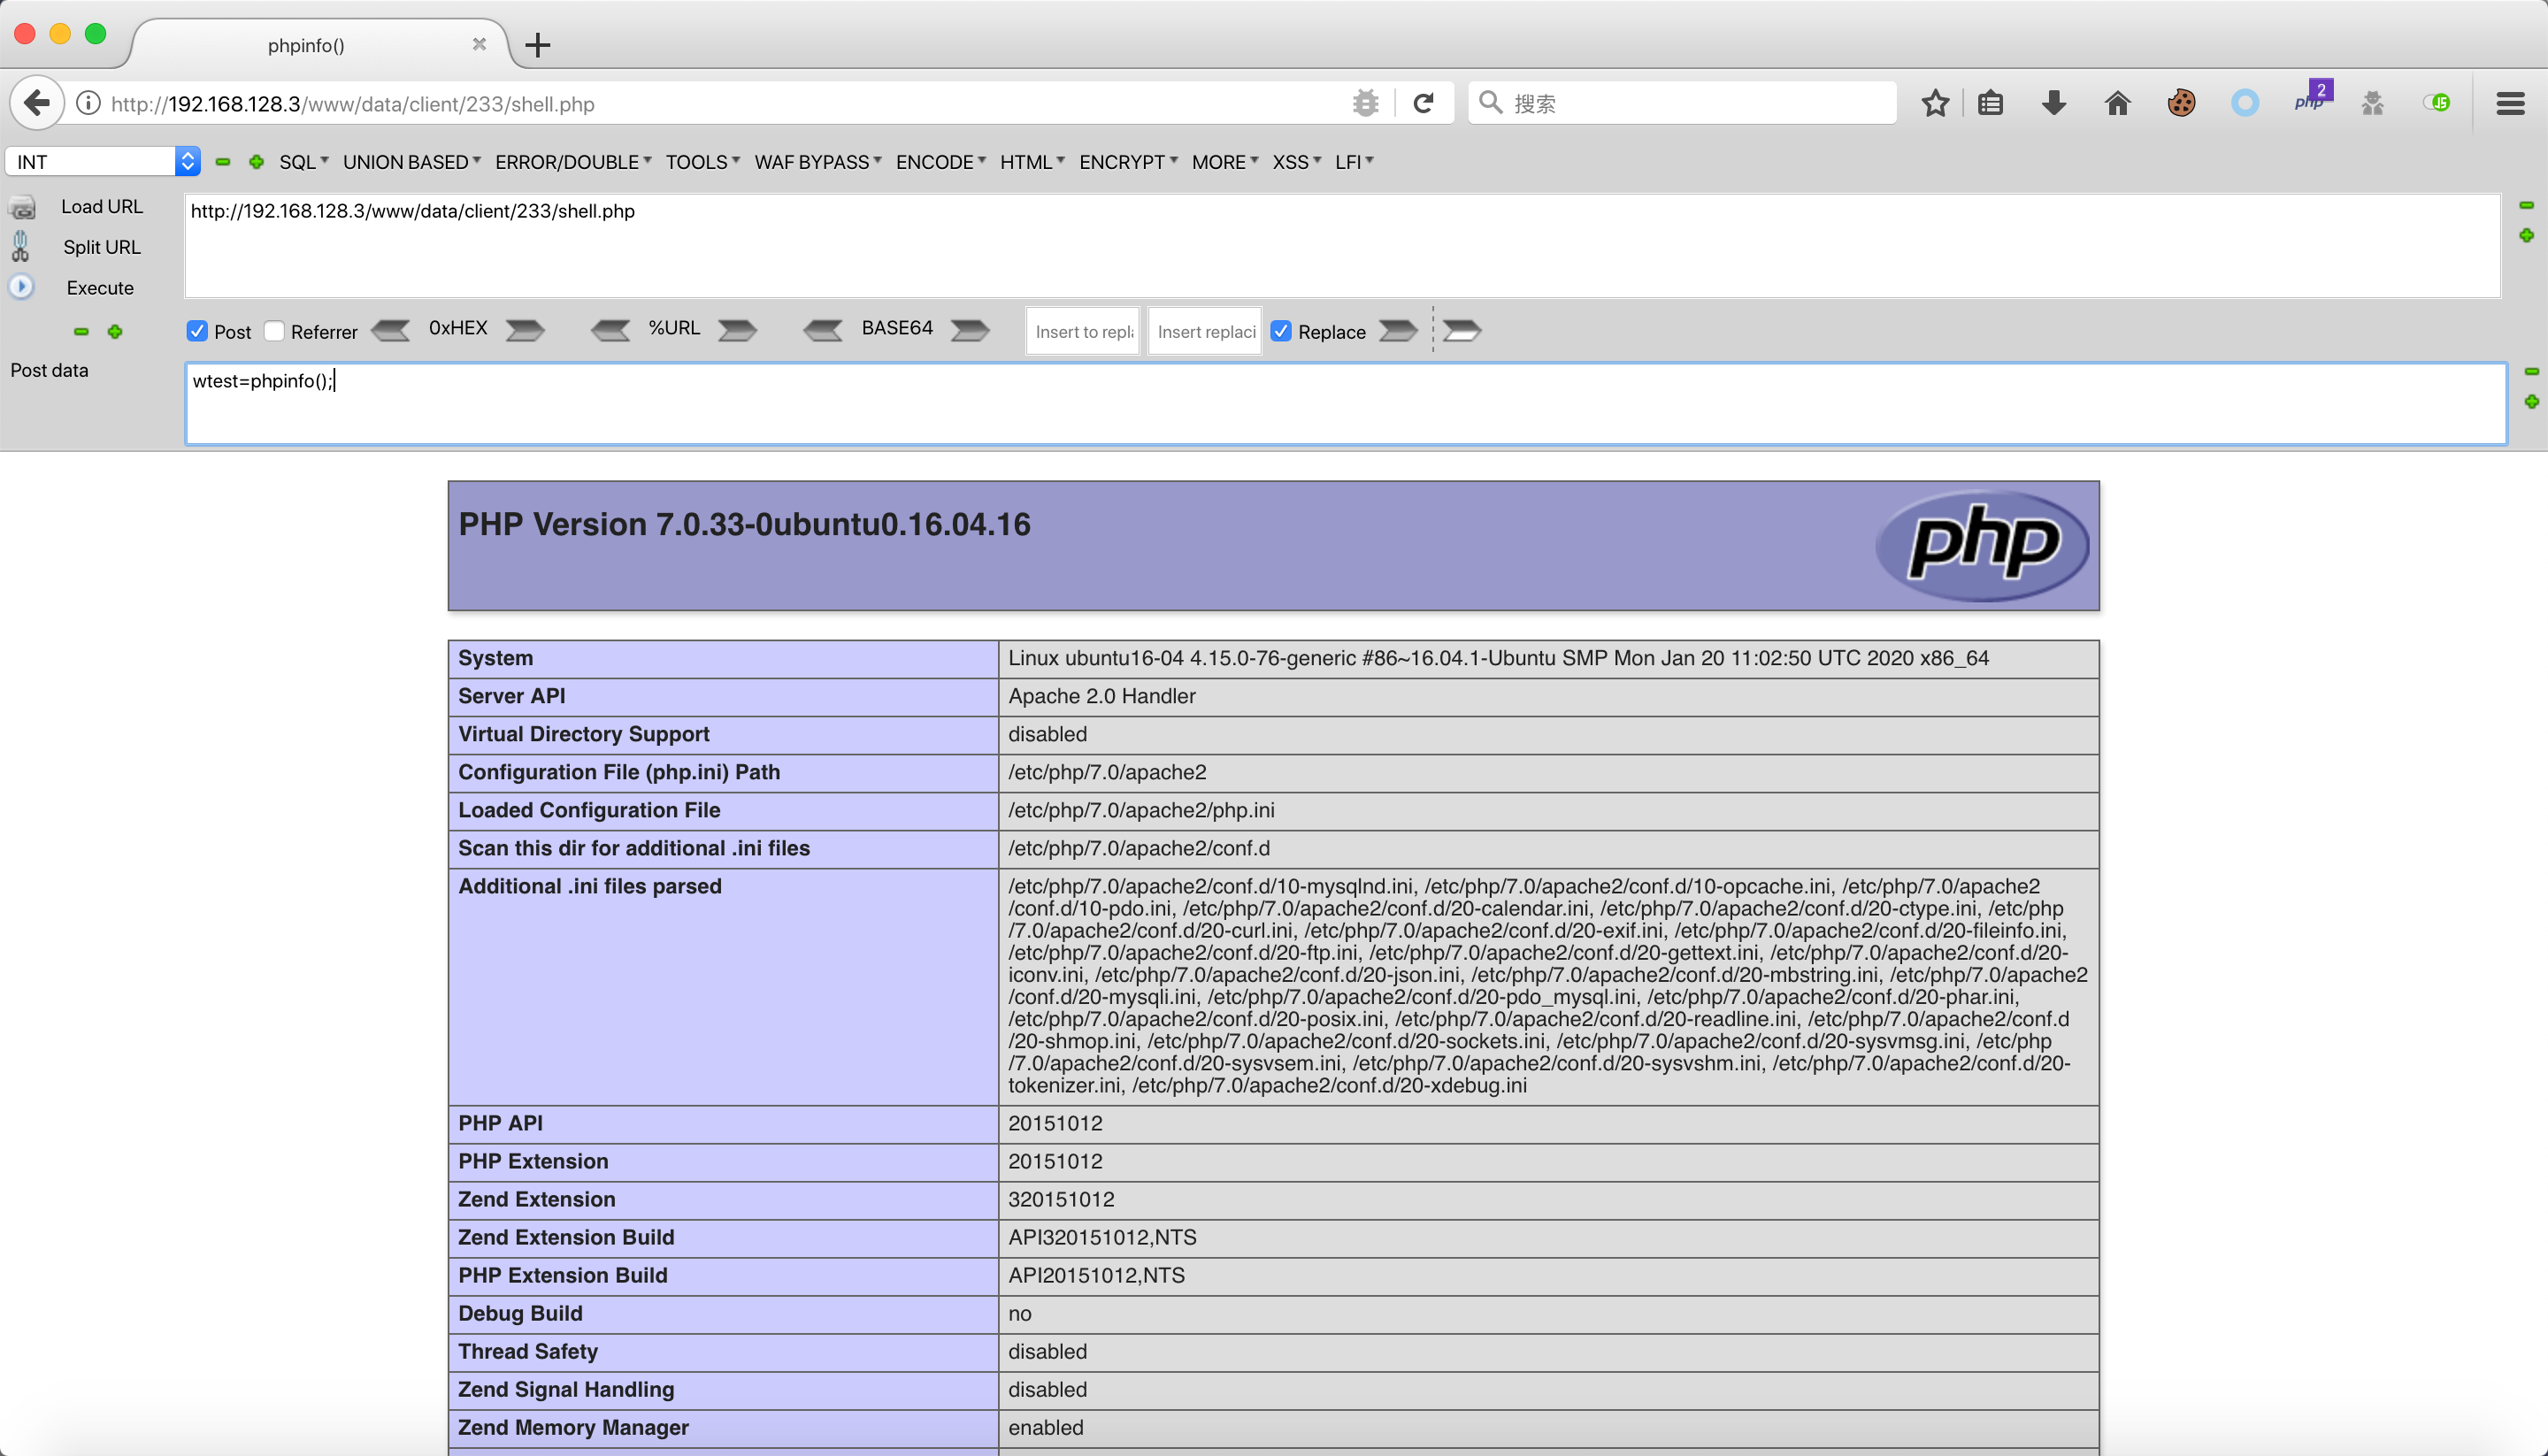Click into the Post data text field
The height and width of the screenshot is (1456, 2548).
click(1344, 404)
